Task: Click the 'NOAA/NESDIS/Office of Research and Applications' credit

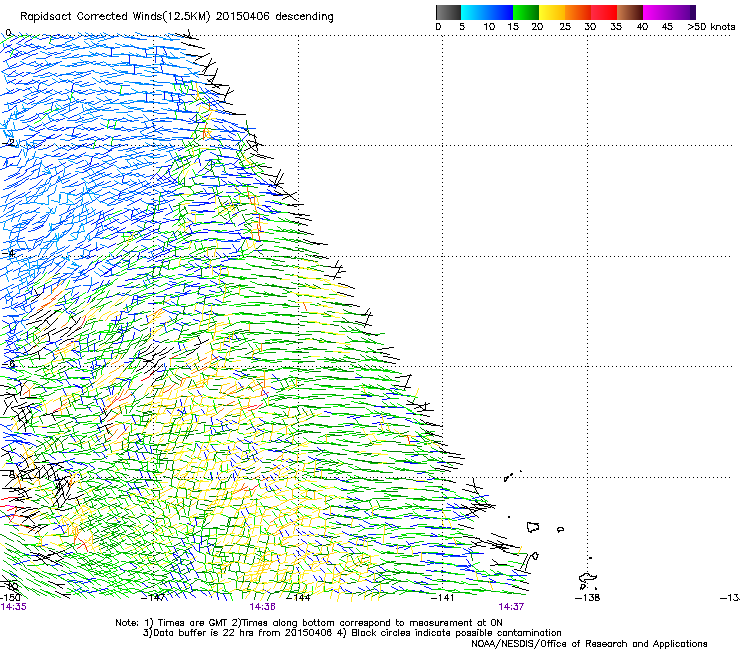Action: (x=589, y=644)
